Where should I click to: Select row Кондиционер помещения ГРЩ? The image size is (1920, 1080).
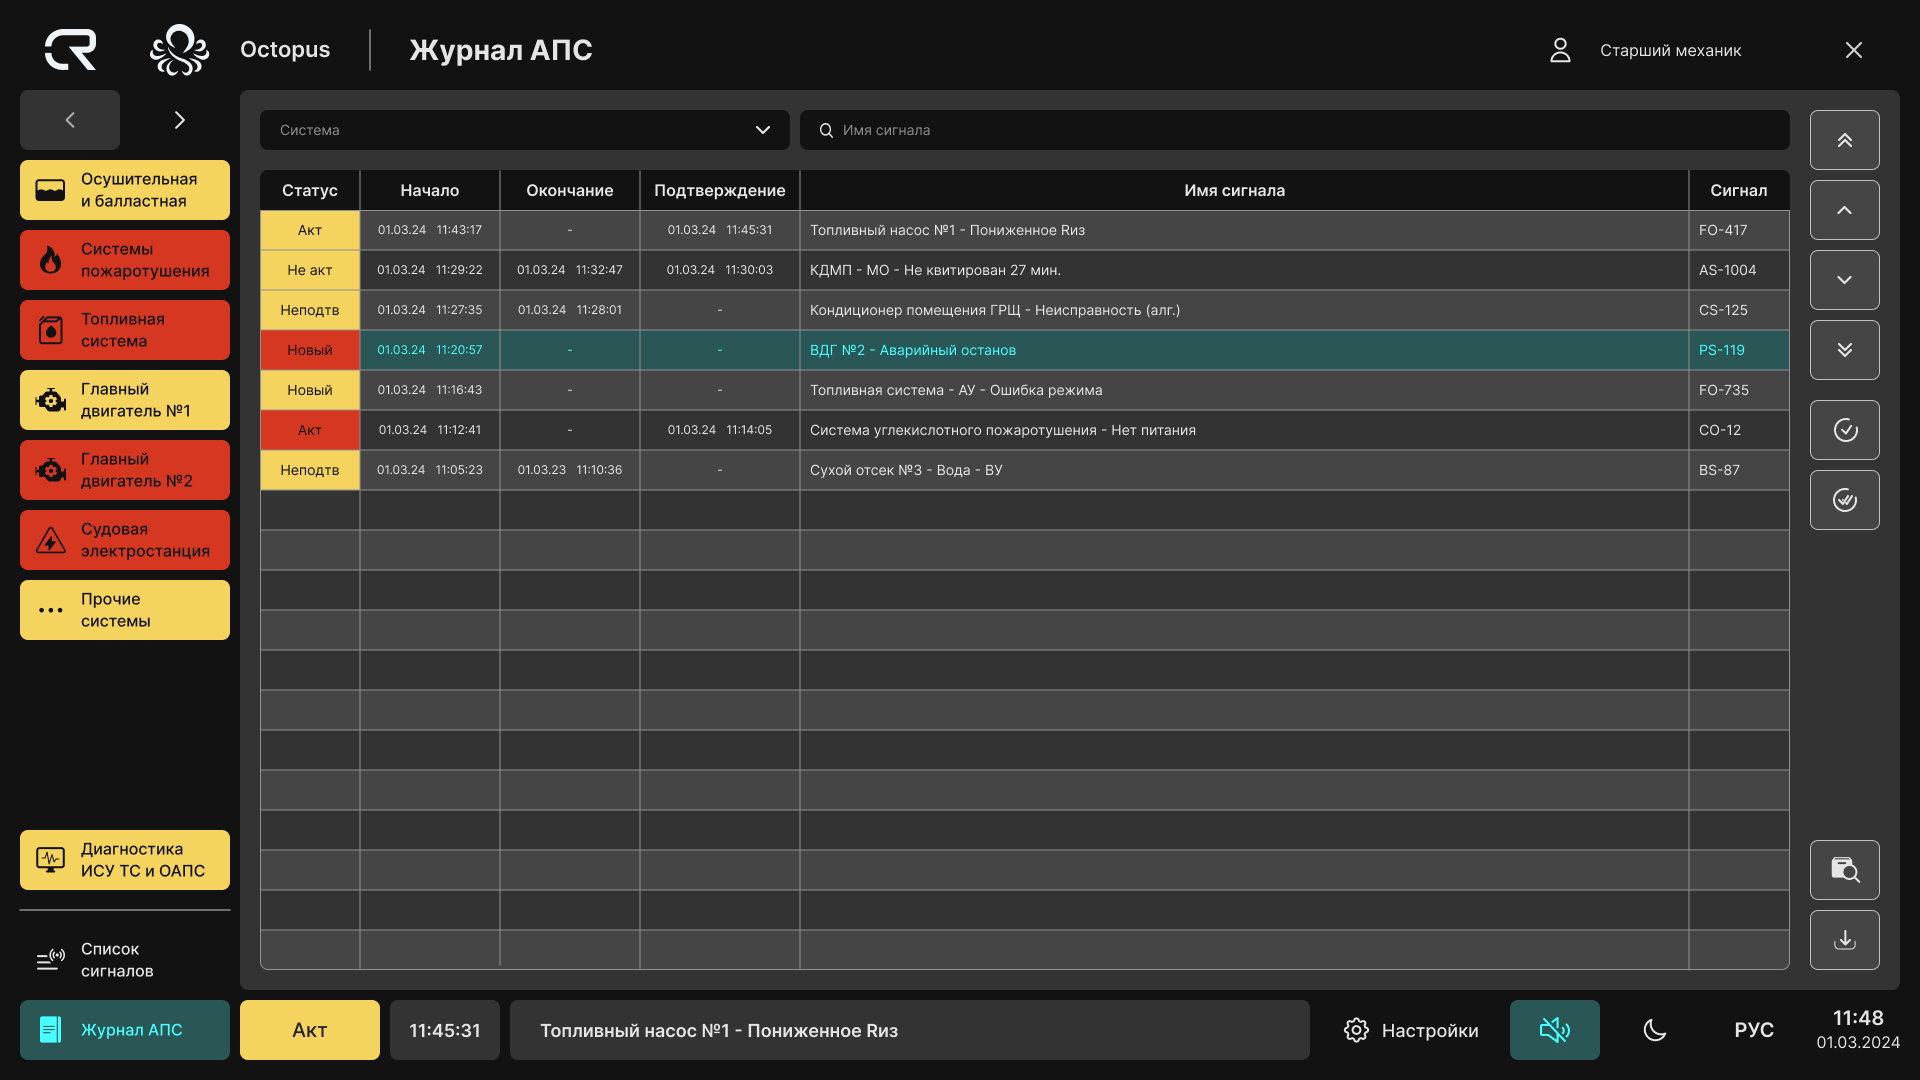[x=1025, y=310]
